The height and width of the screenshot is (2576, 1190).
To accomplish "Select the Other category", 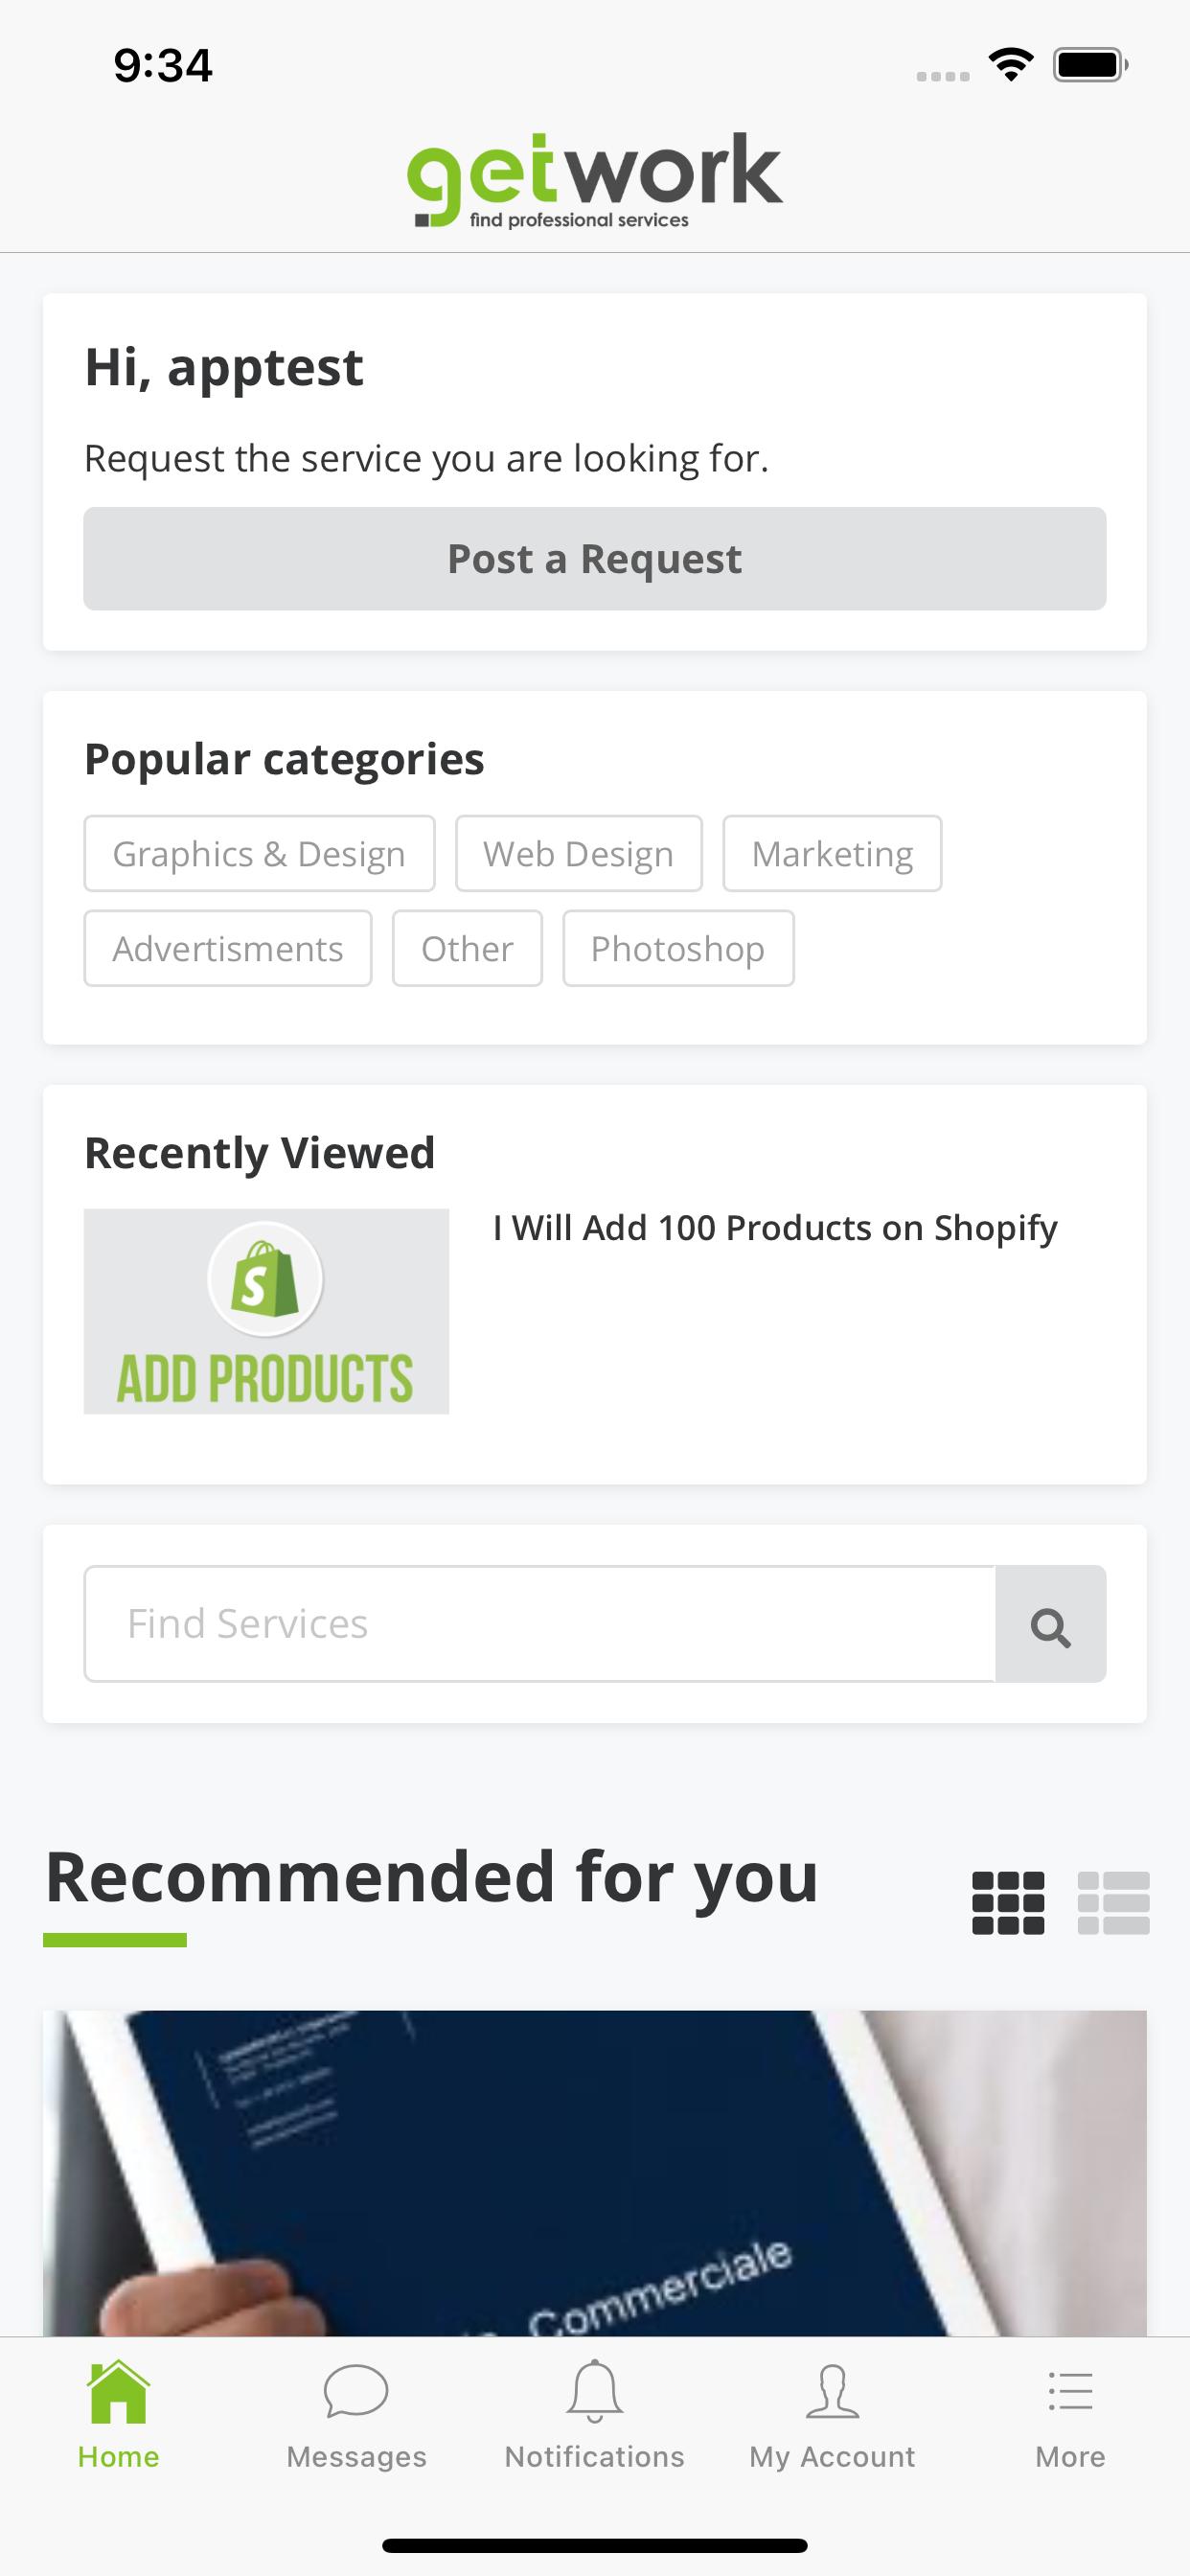I will point(467,948).
